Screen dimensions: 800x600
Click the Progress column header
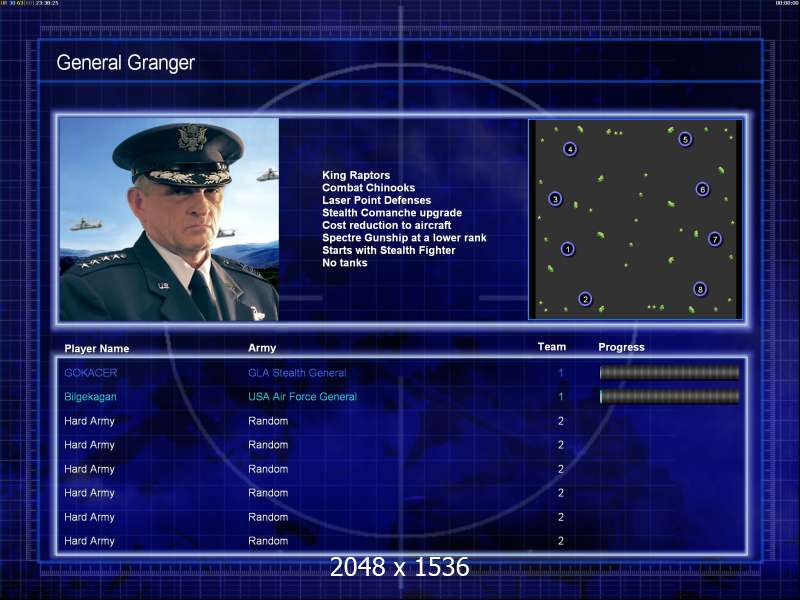click(621, 347)
